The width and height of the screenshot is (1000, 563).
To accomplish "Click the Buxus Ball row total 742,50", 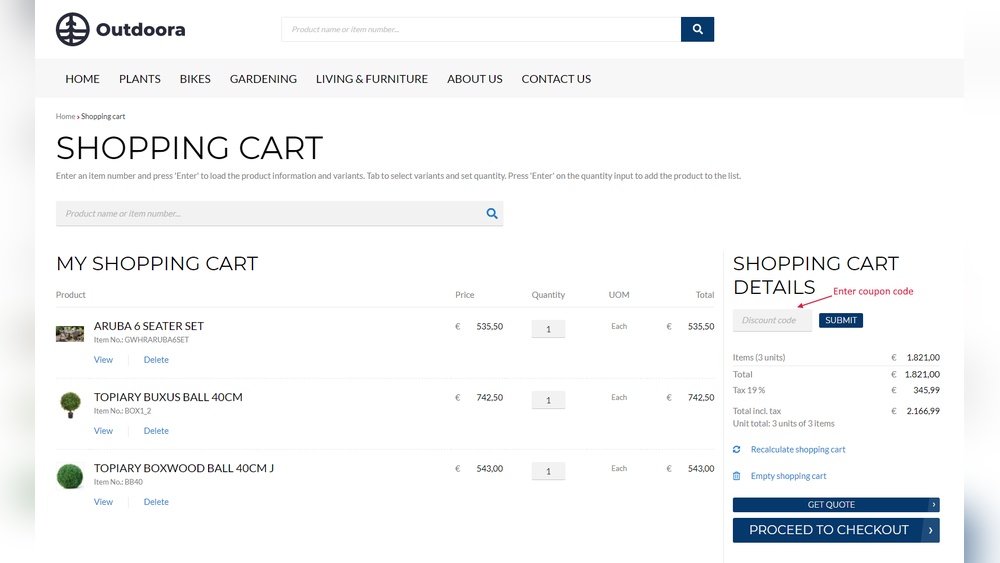I will pos(701,397).
